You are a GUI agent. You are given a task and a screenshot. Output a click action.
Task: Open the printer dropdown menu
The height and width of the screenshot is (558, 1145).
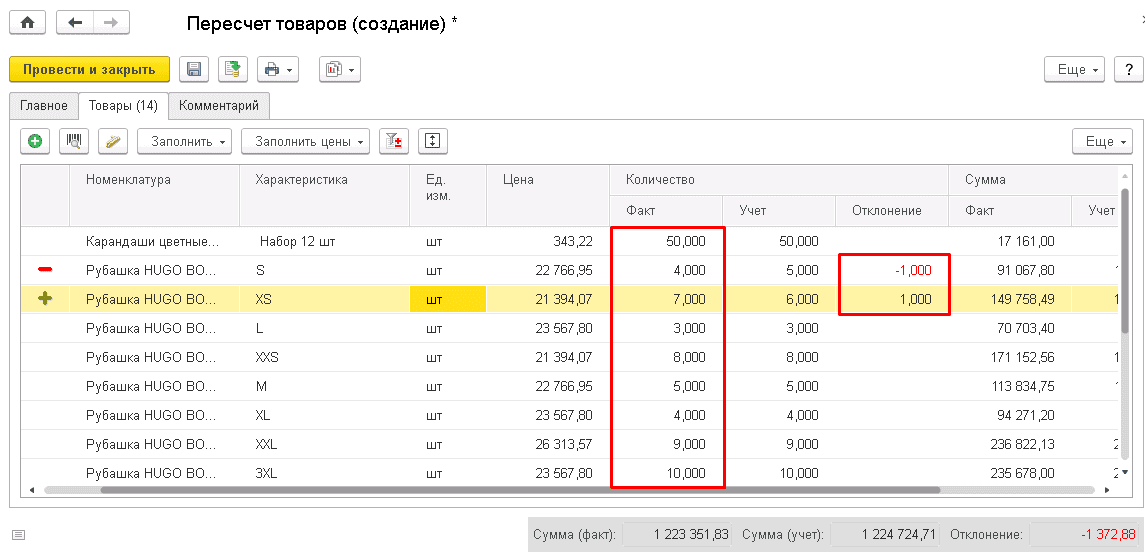pyautogui.click(x=278, y=69)
